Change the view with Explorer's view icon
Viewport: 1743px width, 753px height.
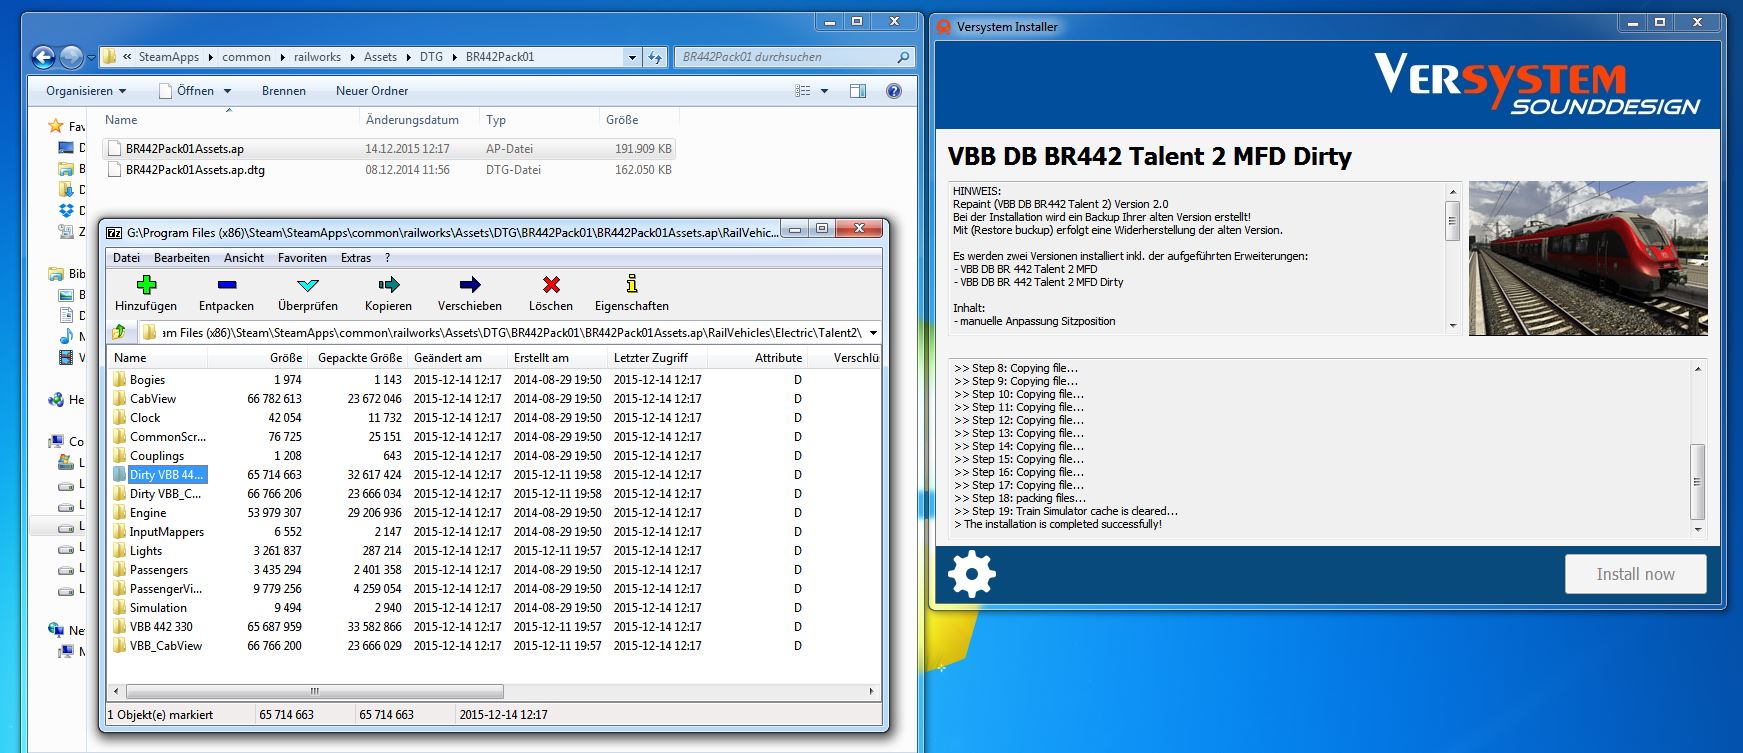(x=803, y=91)
